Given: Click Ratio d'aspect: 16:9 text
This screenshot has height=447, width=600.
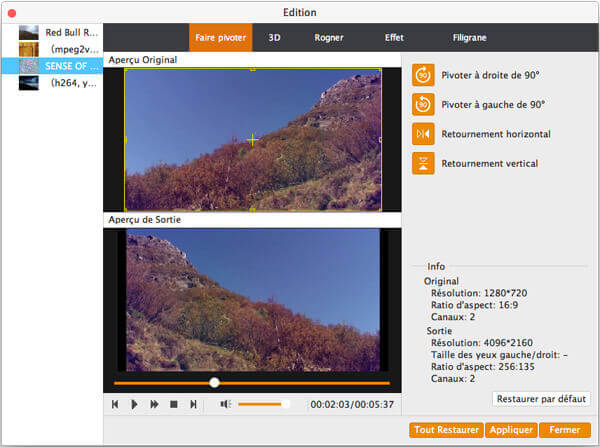Looking at the screenshot, I should pos(474,305).
